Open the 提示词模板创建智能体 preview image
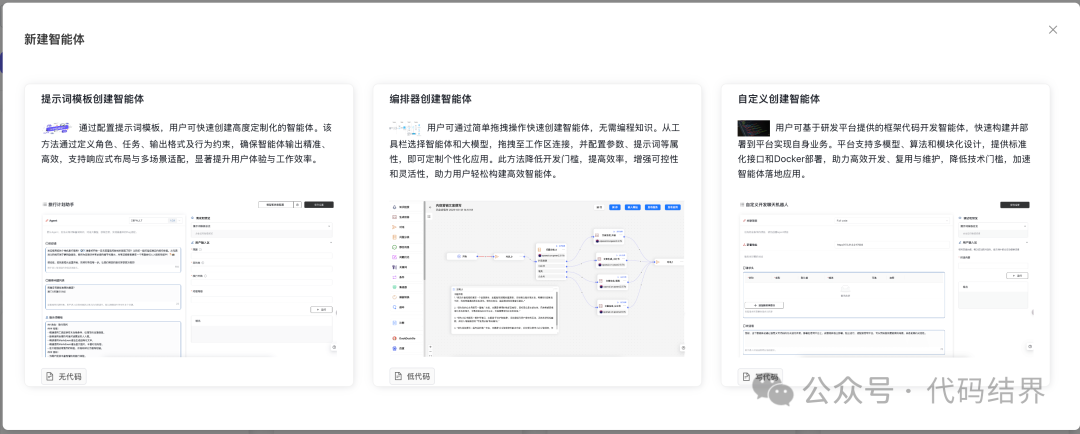This screenshot has width=1080, height=434. click(x=189, y=275)
